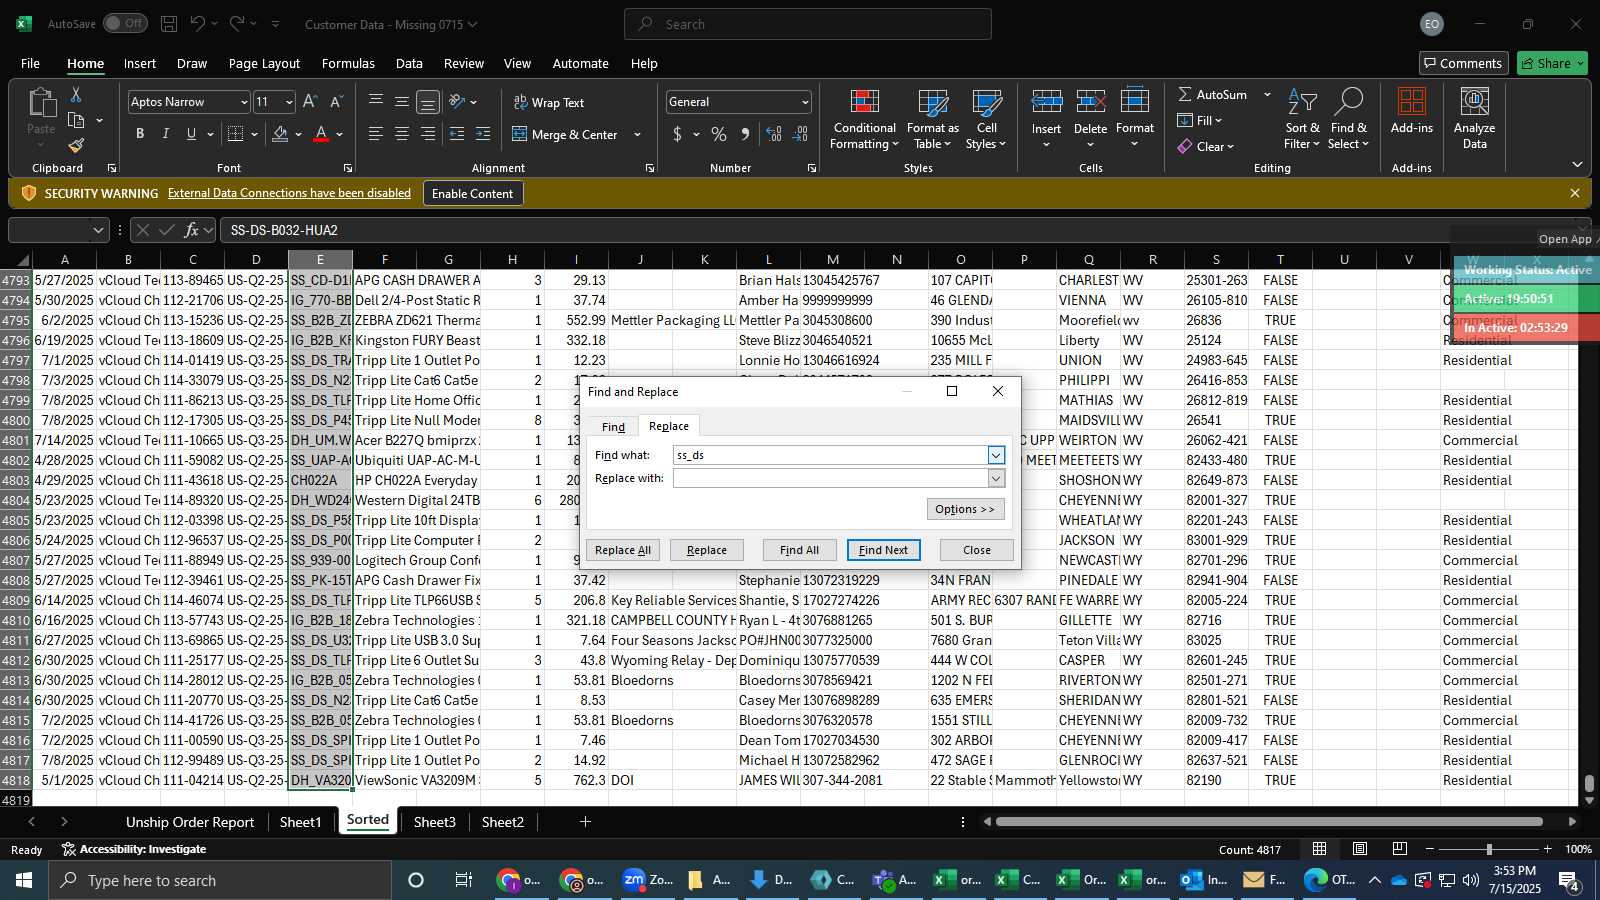Dismiss the security warning bar

tap(1575, 193)
